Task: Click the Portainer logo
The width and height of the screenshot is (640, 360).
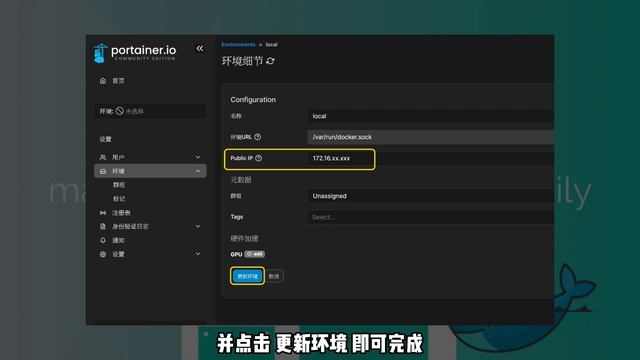Action: click(135, 53)
